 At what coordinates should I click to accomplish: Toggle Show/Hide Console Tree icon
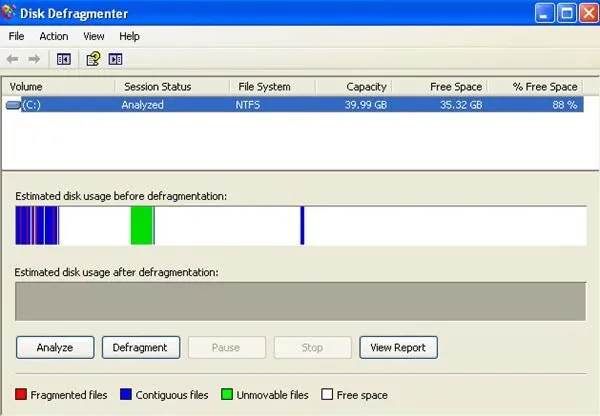point(64,59)
